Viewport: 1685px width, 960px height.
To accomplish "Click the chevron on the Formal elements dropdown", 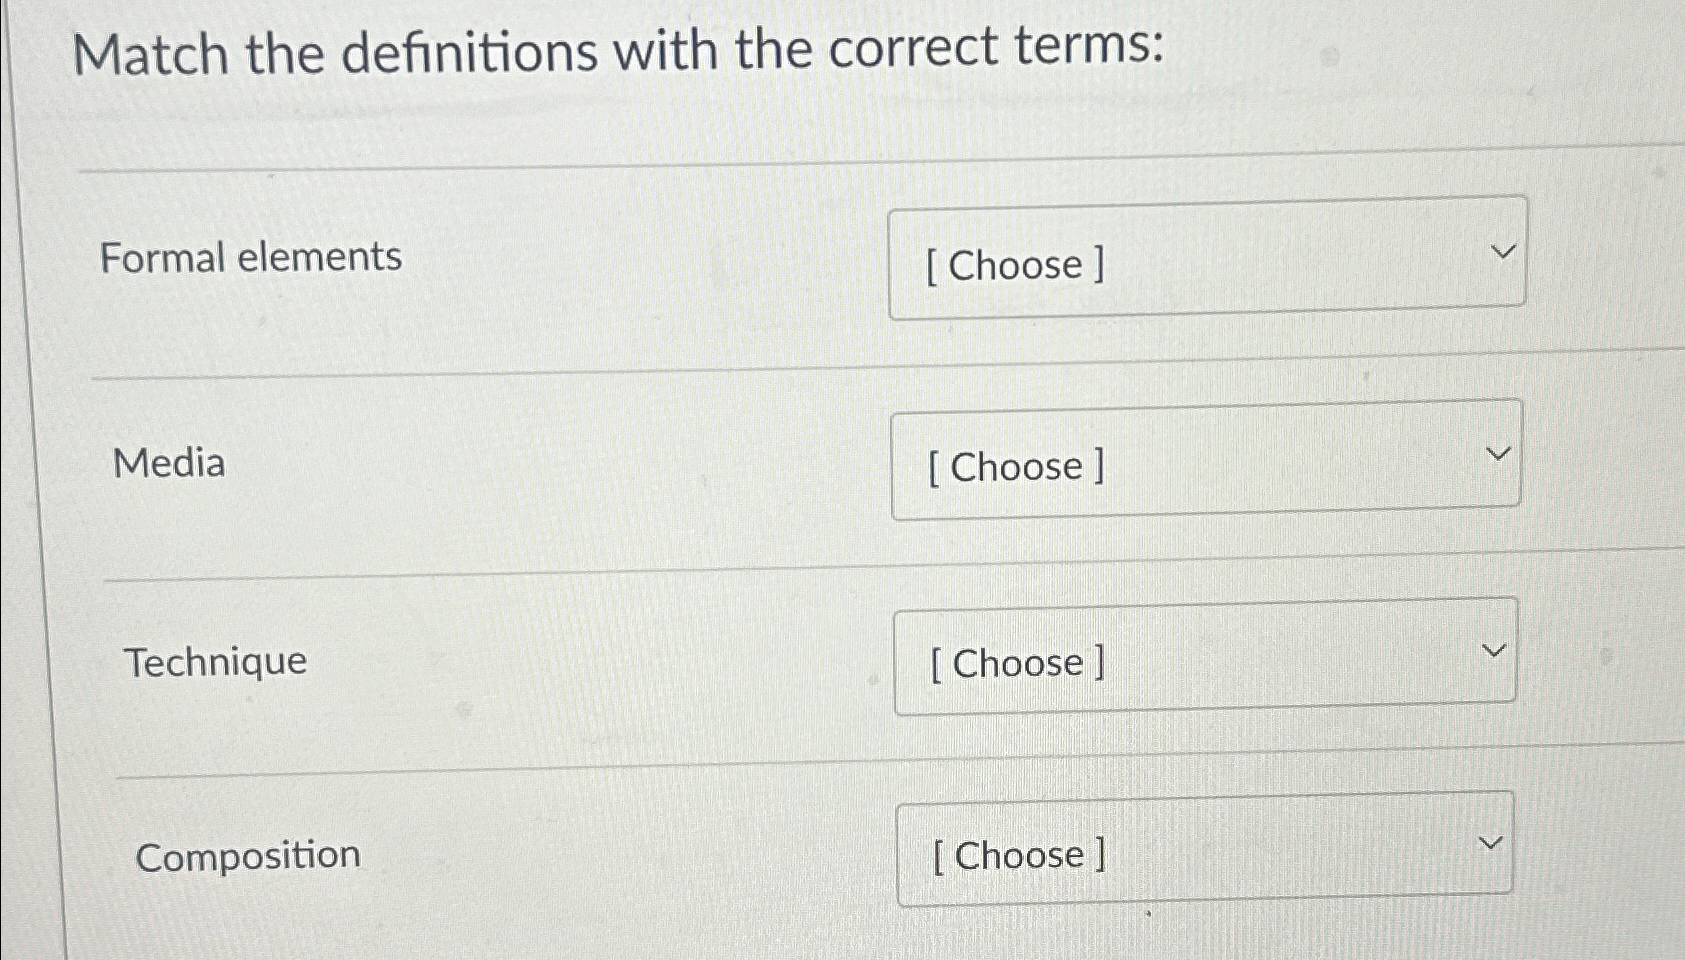I will coord(1504,252).
